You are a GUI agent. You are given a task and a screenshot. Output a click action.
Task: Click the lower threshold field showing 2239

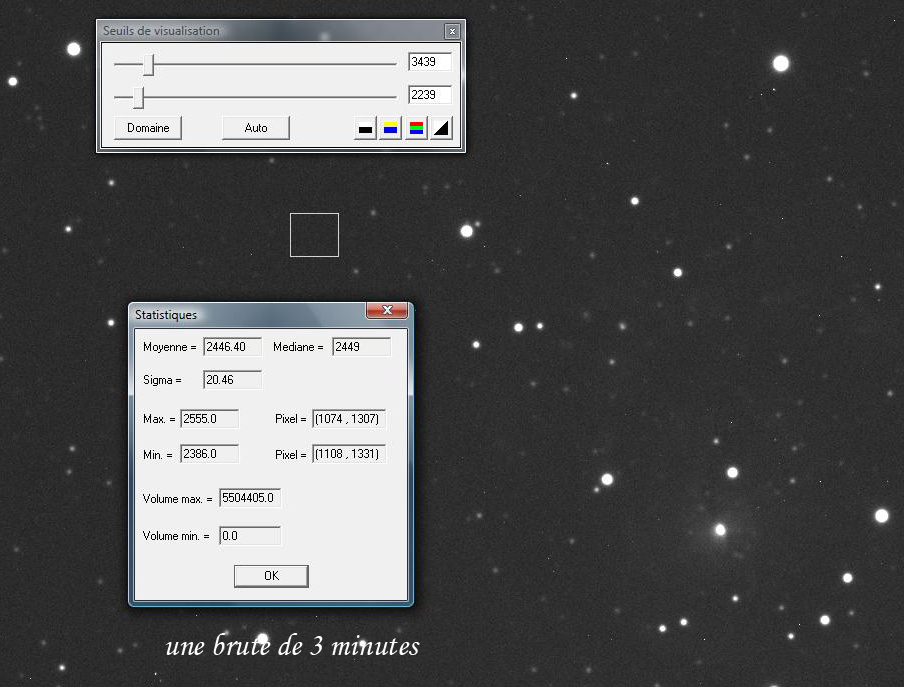430,95
